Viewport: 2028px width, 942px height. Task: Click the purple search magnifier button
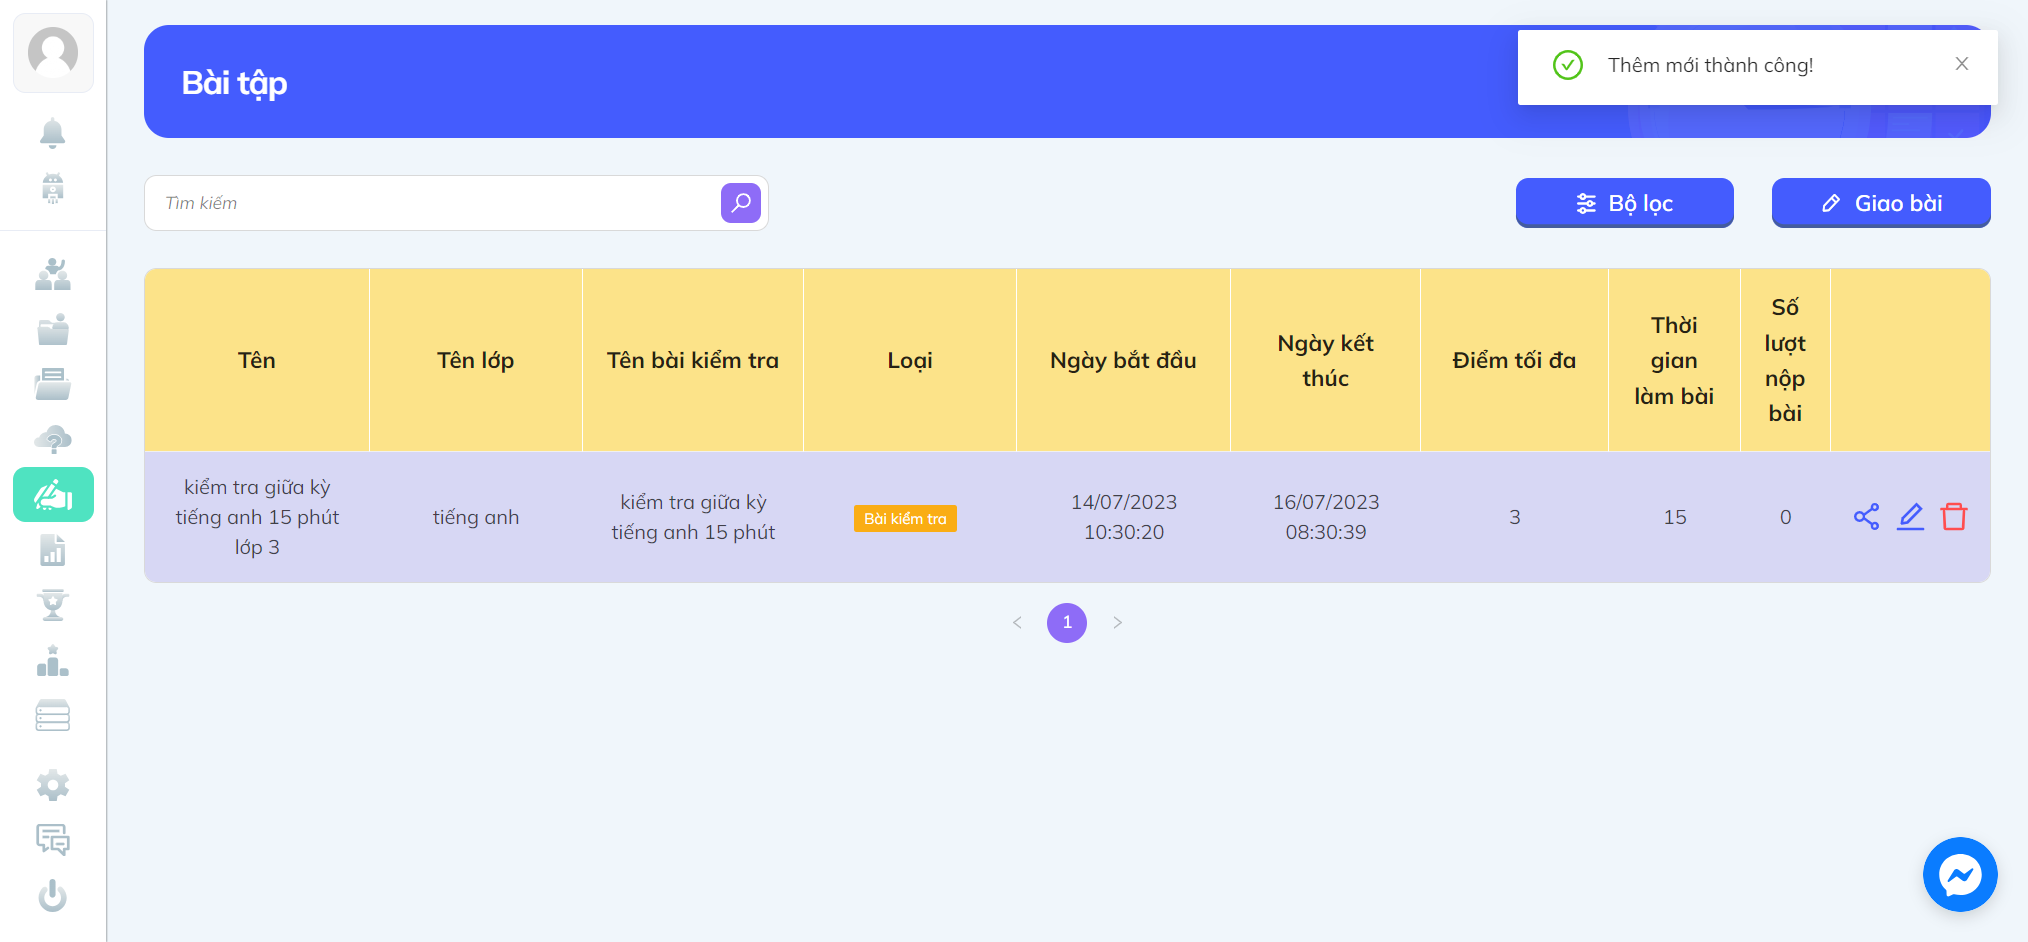tap(741, 203)
